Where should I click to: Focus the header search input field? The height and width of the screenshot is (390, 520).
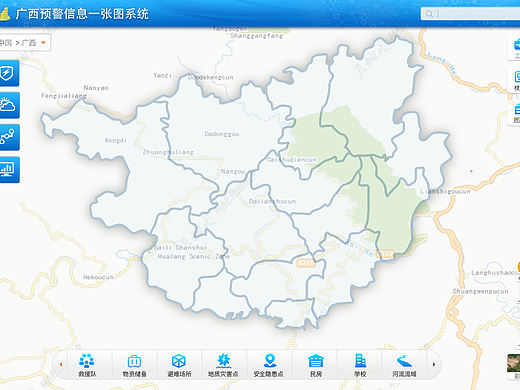(470, 14)
